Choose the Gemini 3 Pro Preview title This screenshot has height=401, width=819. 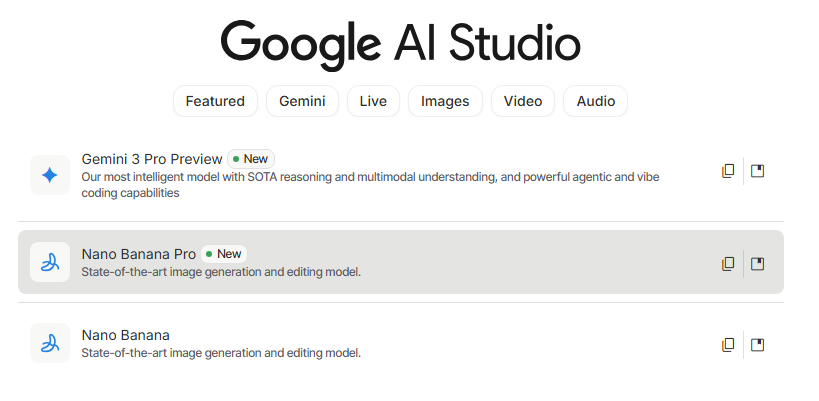152,159
